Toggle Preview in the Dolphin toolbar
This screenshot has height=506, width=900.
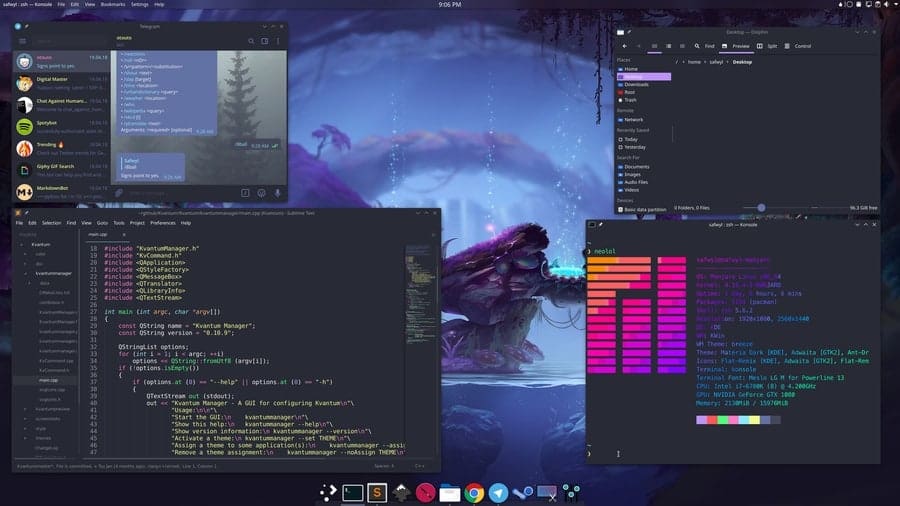[736, 46]
